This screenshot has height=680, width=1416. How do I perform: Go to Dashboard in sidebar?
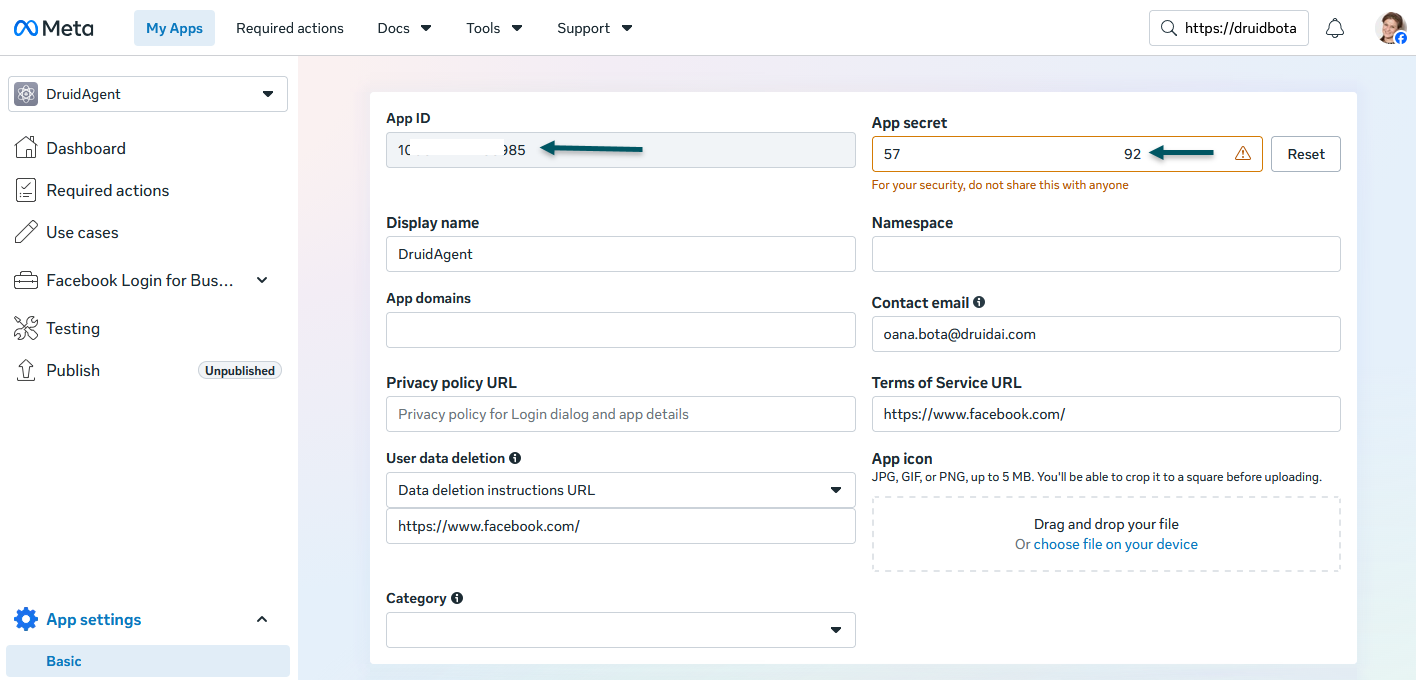click(86, 148)
